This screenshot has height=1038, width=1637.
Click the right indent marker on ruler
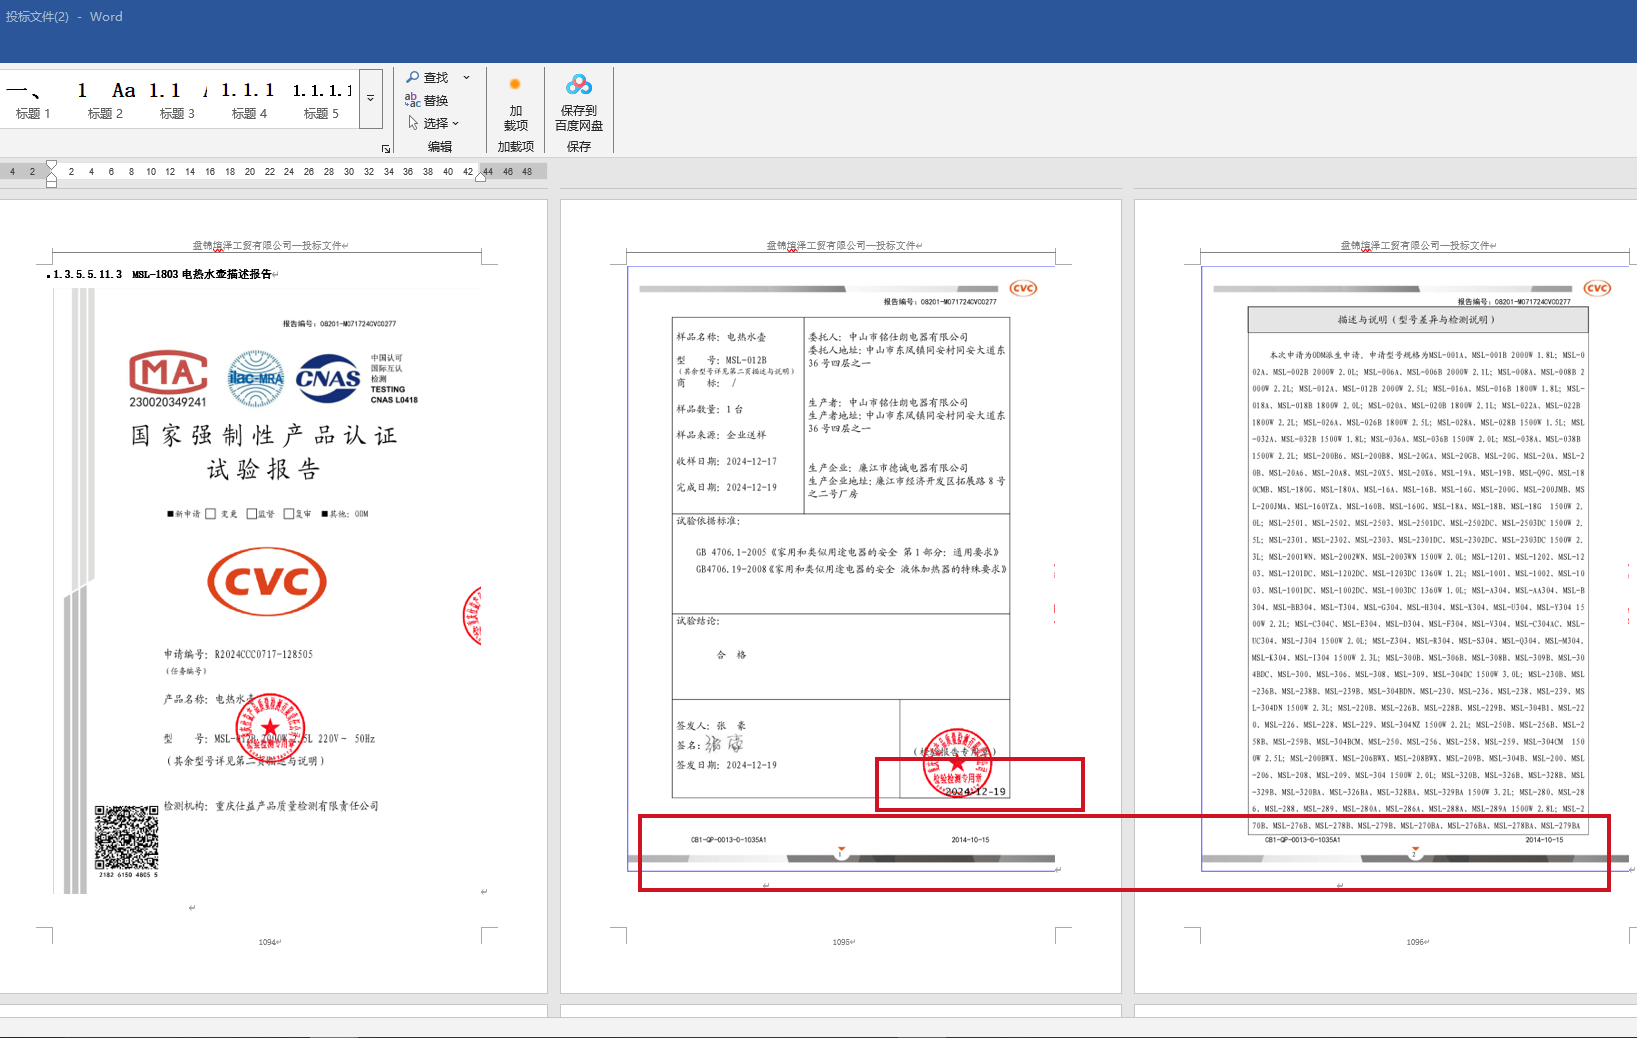481,175
